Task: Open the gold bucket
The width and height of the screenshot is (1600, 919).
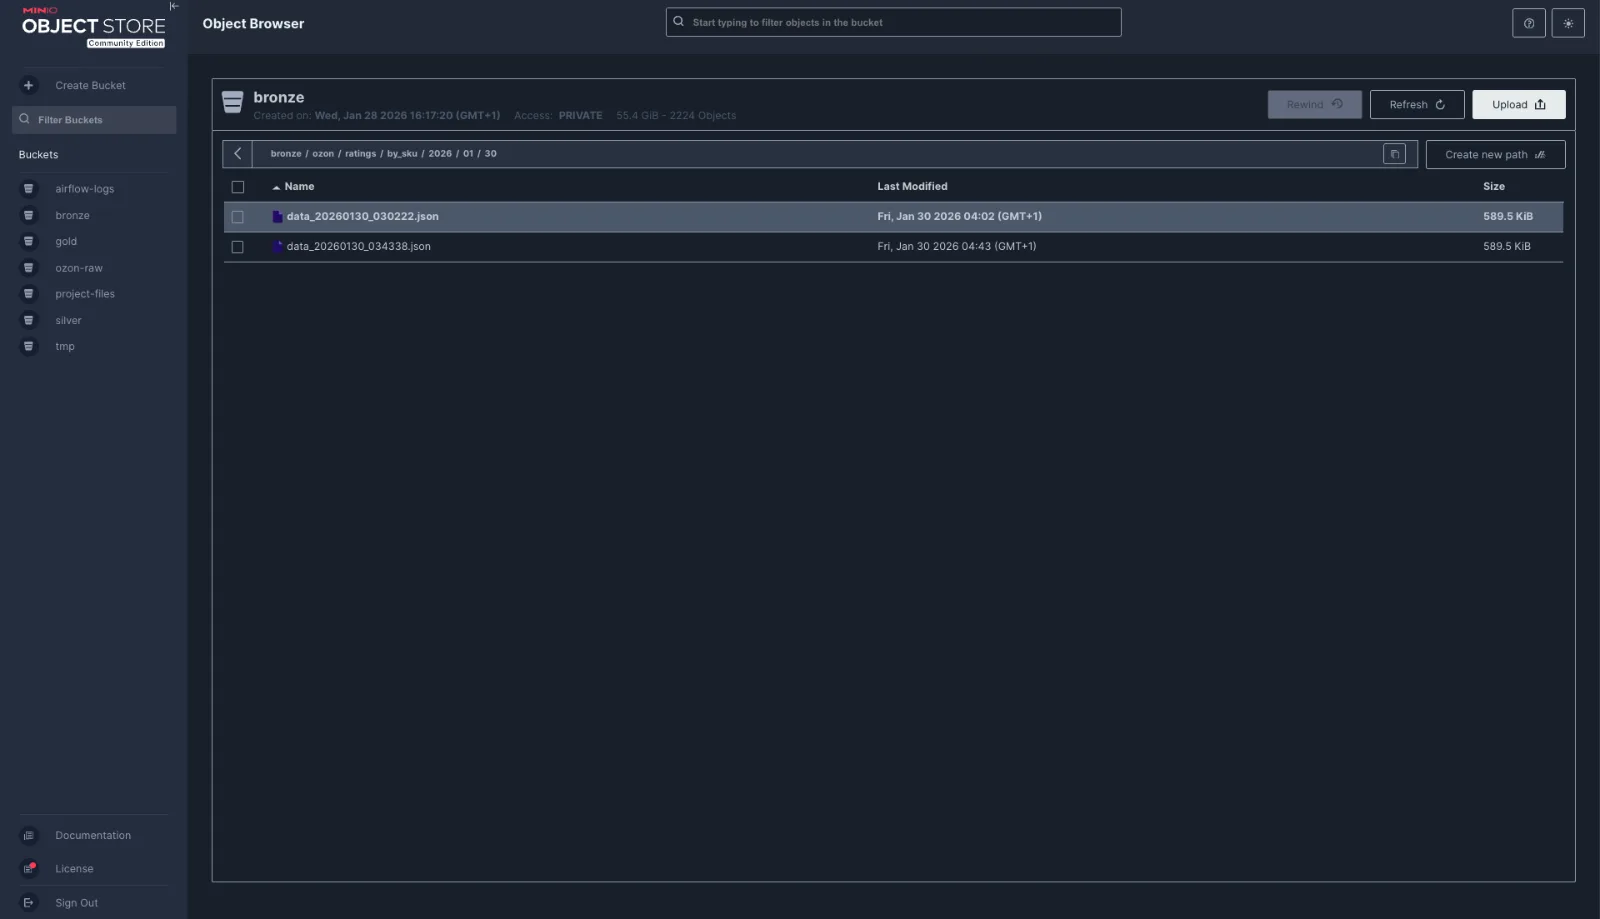Action: tap(66, 241)
